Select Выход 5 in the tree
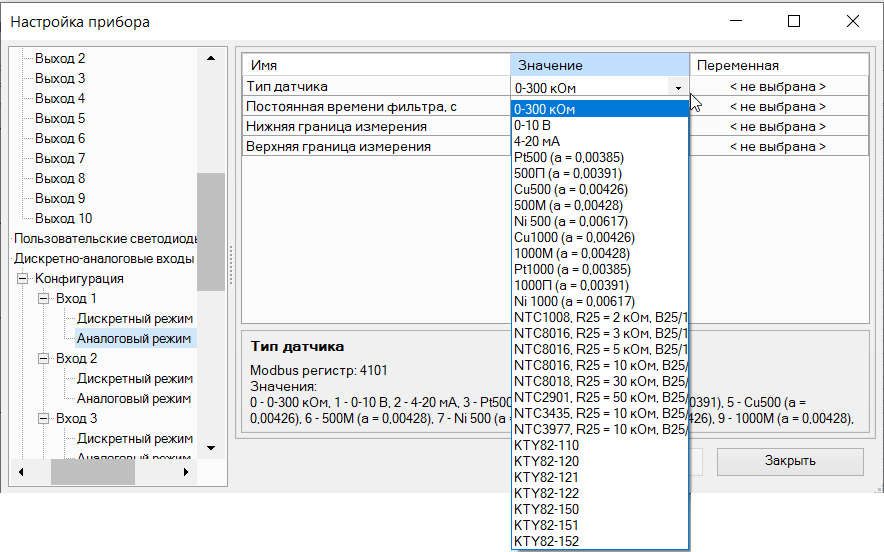This screenshot has height=552, width=884. 60,118
